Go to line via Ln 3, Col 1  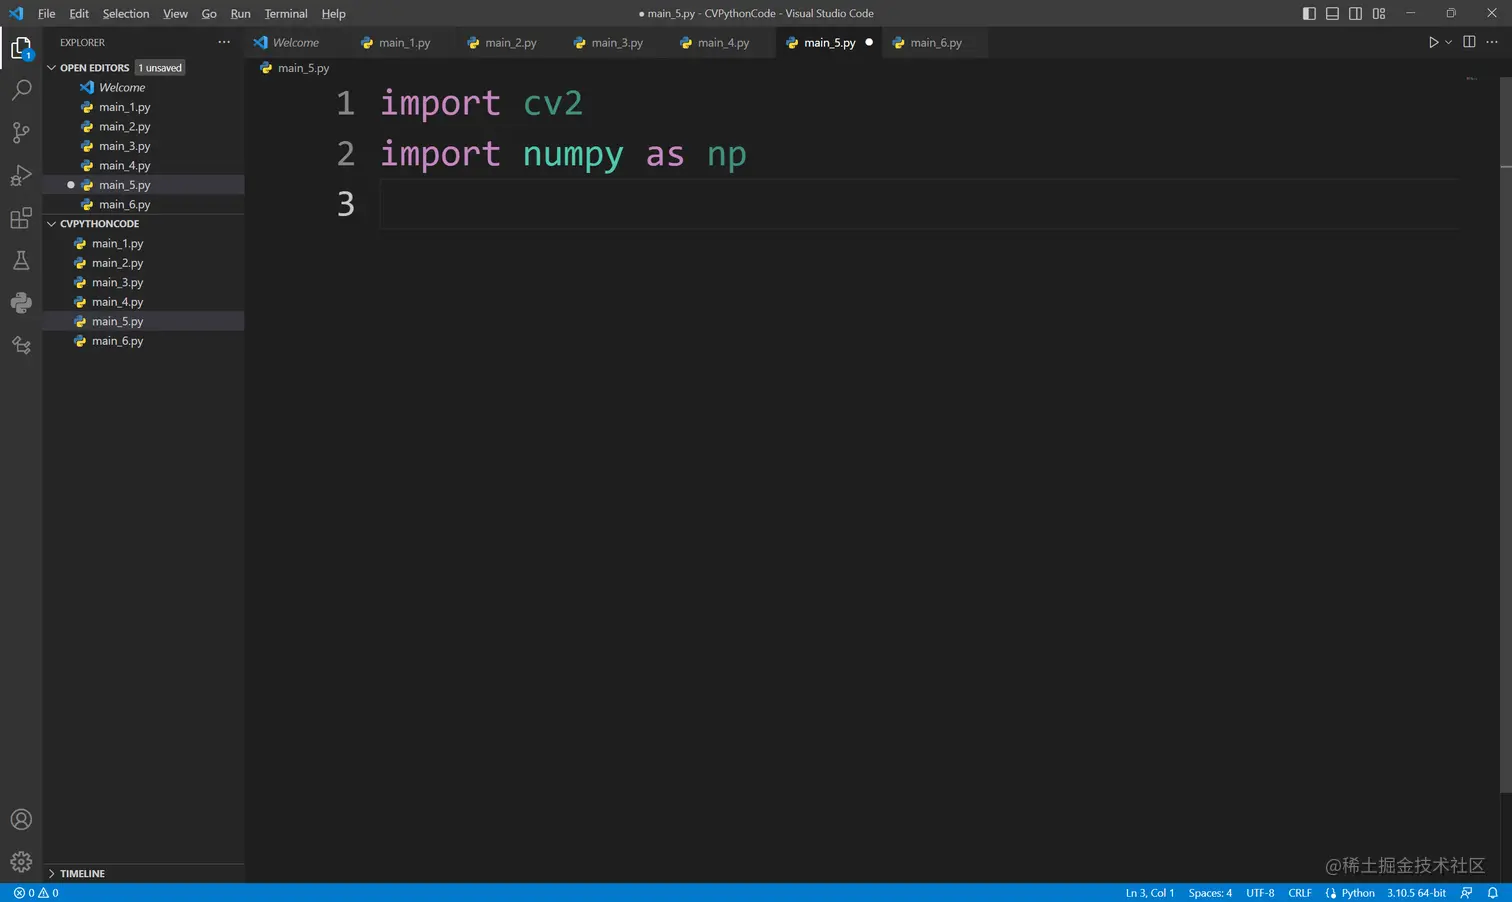[1150, 893]
